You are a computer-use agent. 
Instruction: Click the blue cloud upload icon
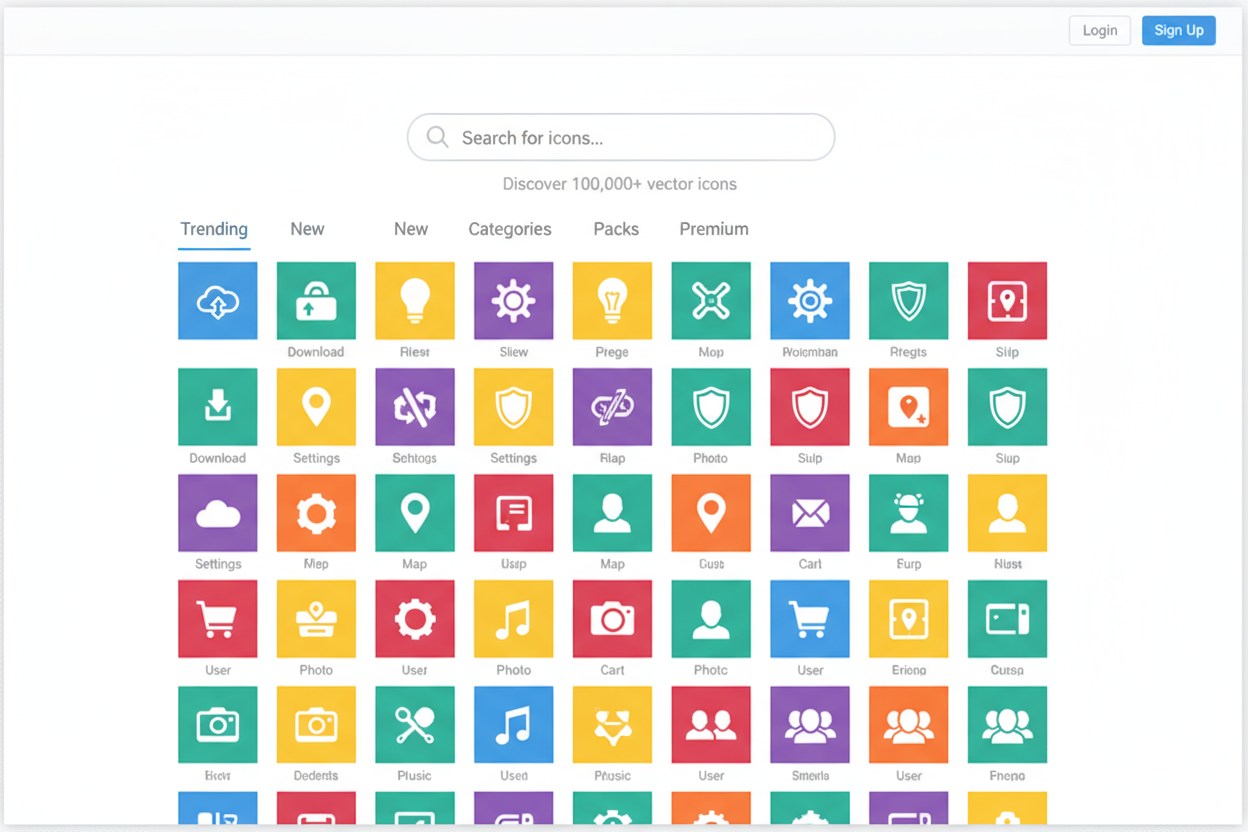pos(217,301)
